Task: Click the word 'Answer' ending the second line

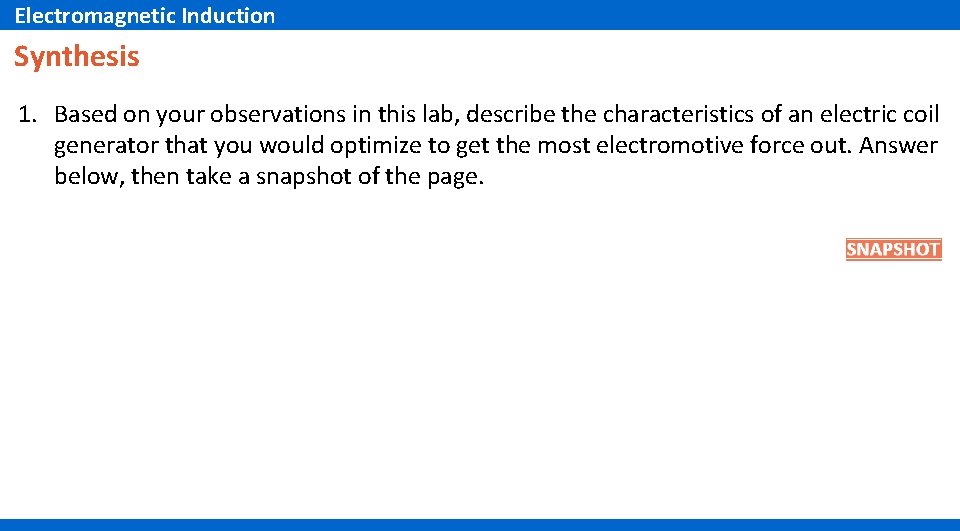Action: pyautogui.click(x=898, y=146)
